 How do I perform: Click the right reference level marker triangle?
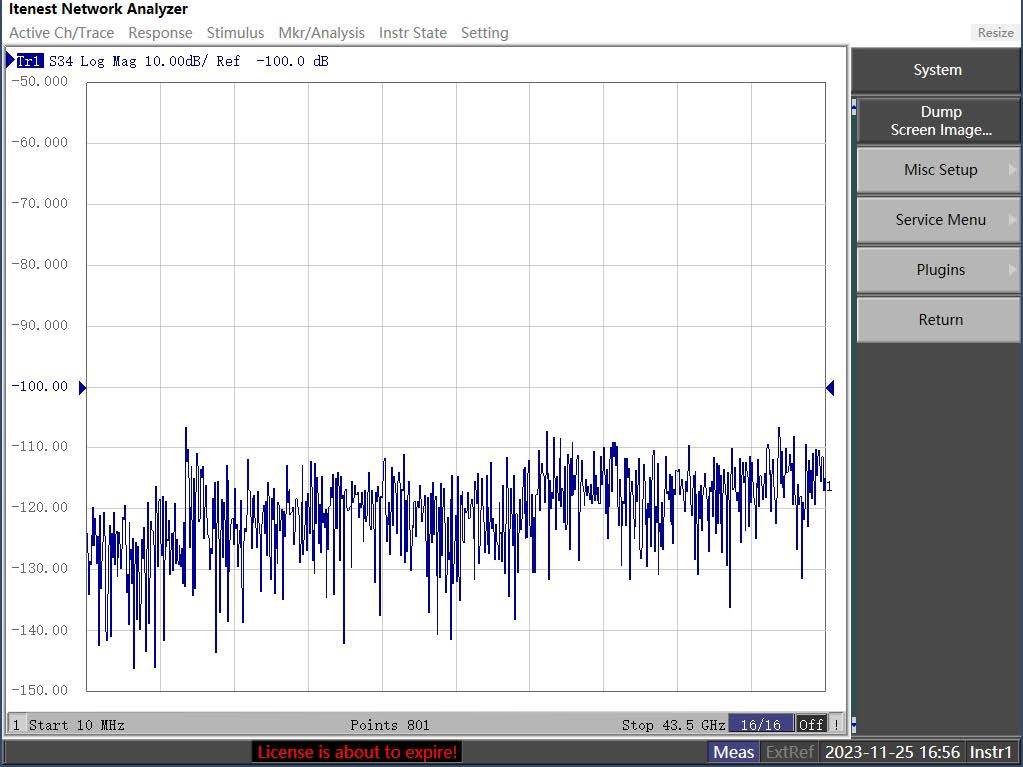830,388
